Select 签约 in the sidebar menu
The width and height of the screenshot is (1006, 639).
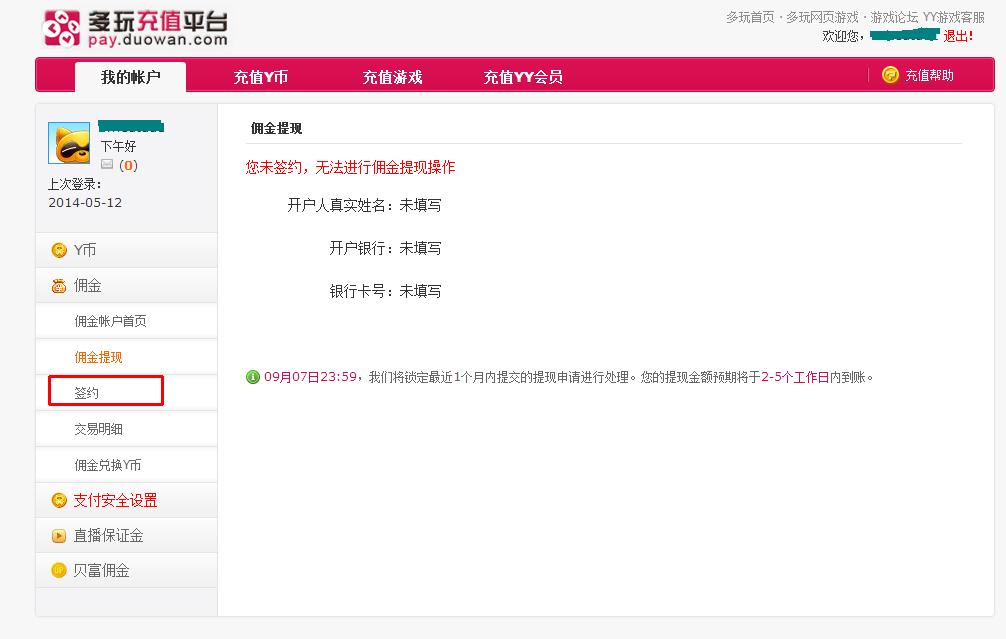pos(87,393)
